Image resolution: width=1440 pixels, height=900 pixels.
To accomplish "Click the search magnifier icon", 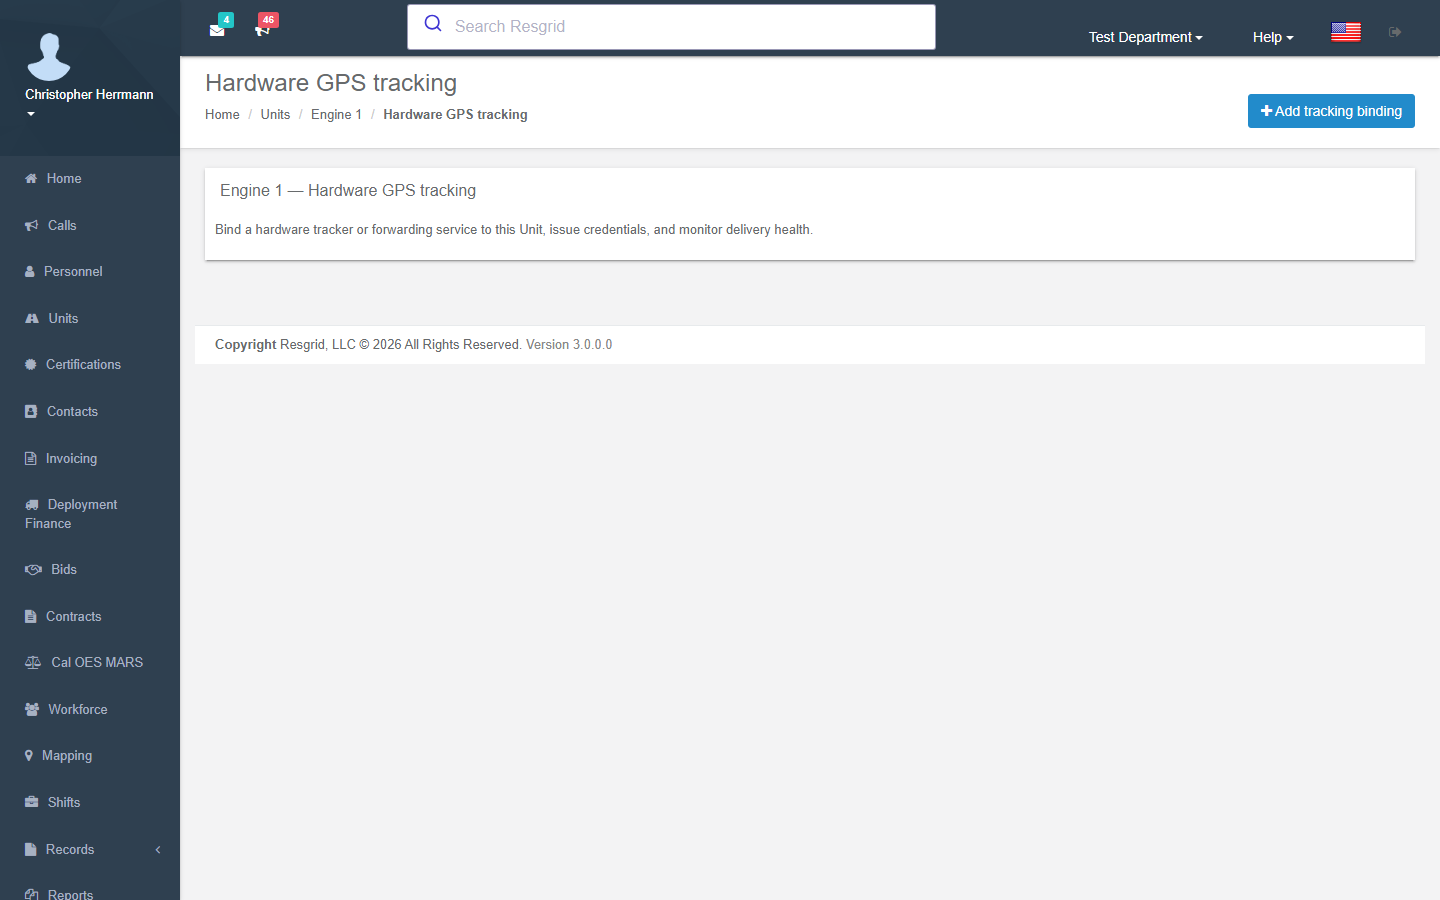I will click(x=433, y=23).
